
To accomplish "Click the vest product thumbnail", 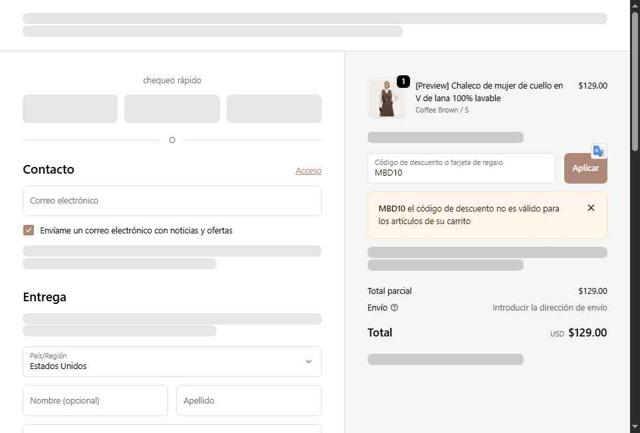I will tap(387, 98).
